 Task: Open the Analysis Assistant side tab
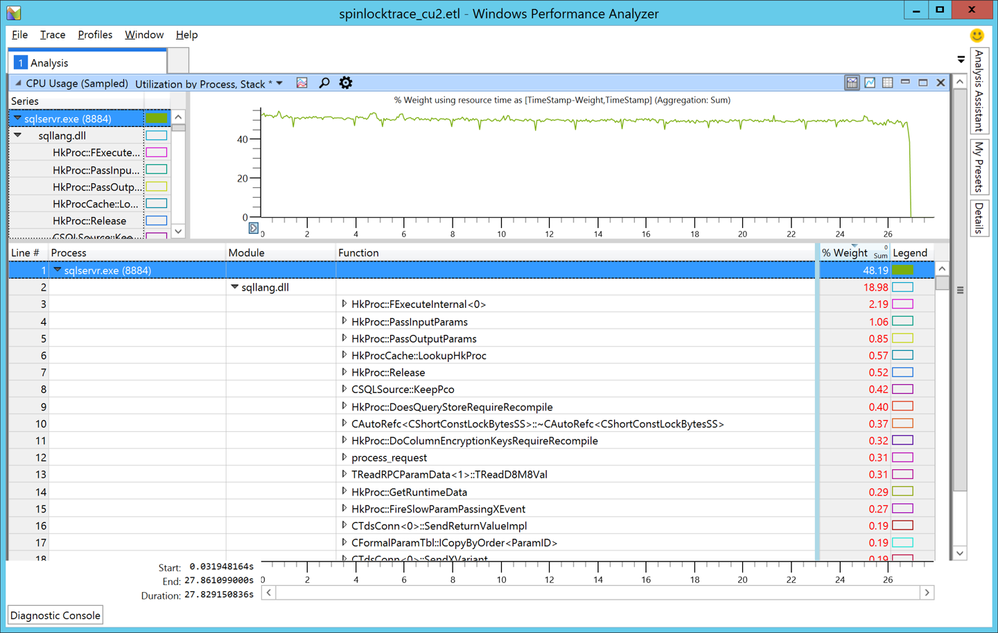pyautogui.click(x=978, y=90)
